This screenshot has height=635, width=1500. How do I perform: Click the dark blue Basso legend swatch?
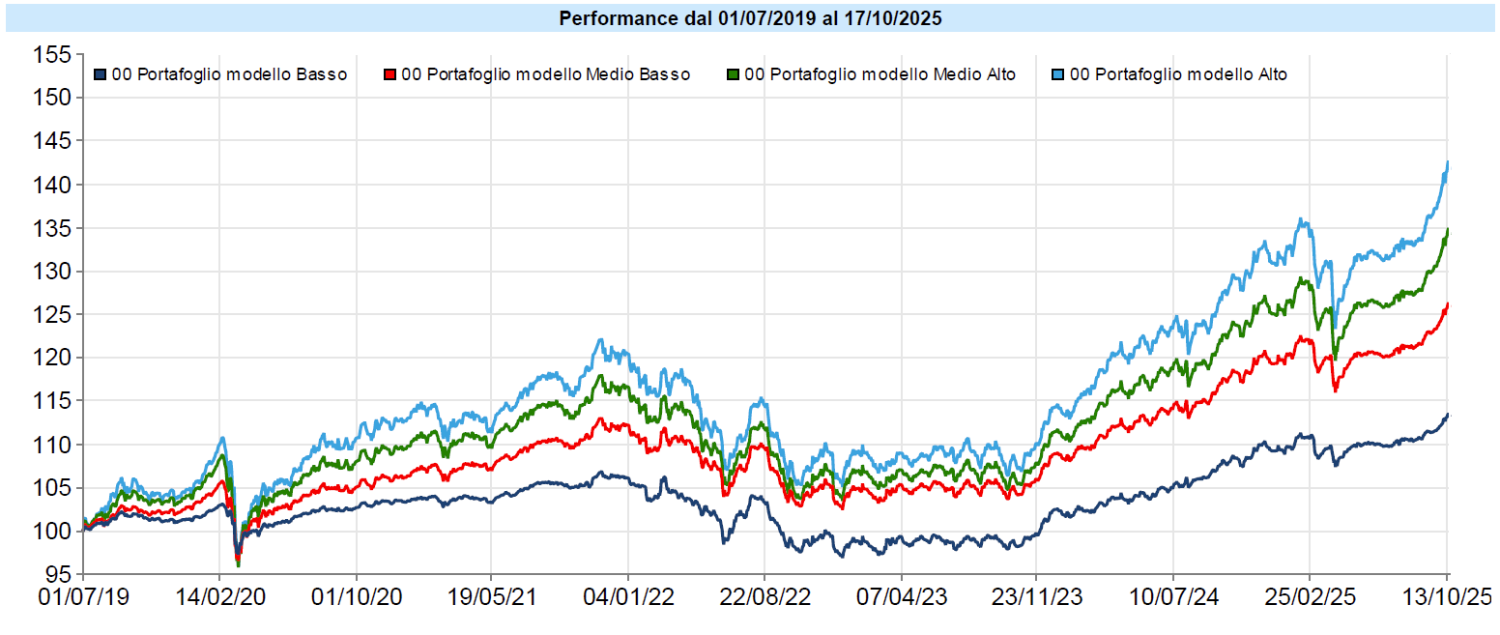tap(99, 75)
